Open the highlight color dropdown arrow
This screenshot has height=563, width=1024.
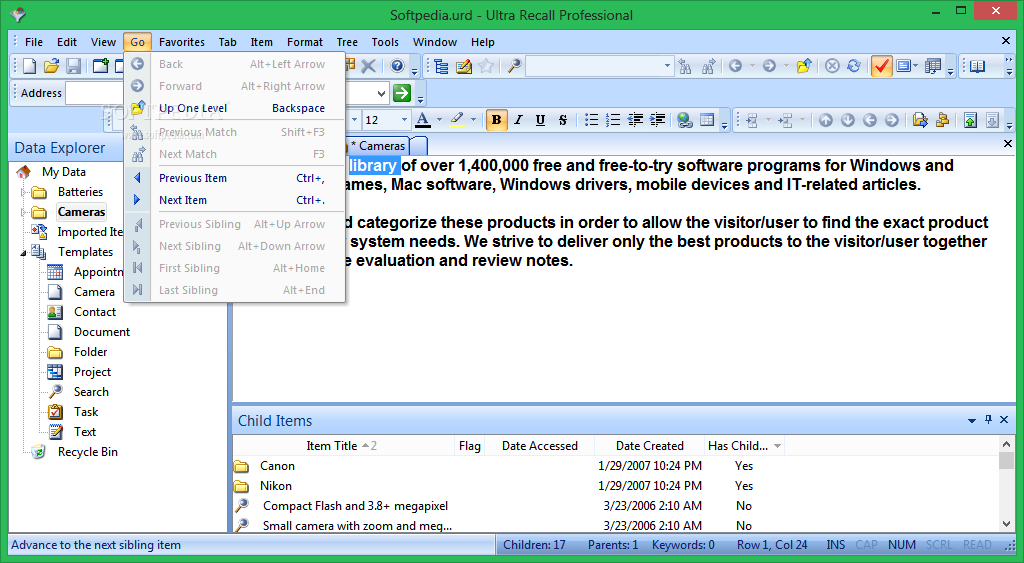click(473, 120)
